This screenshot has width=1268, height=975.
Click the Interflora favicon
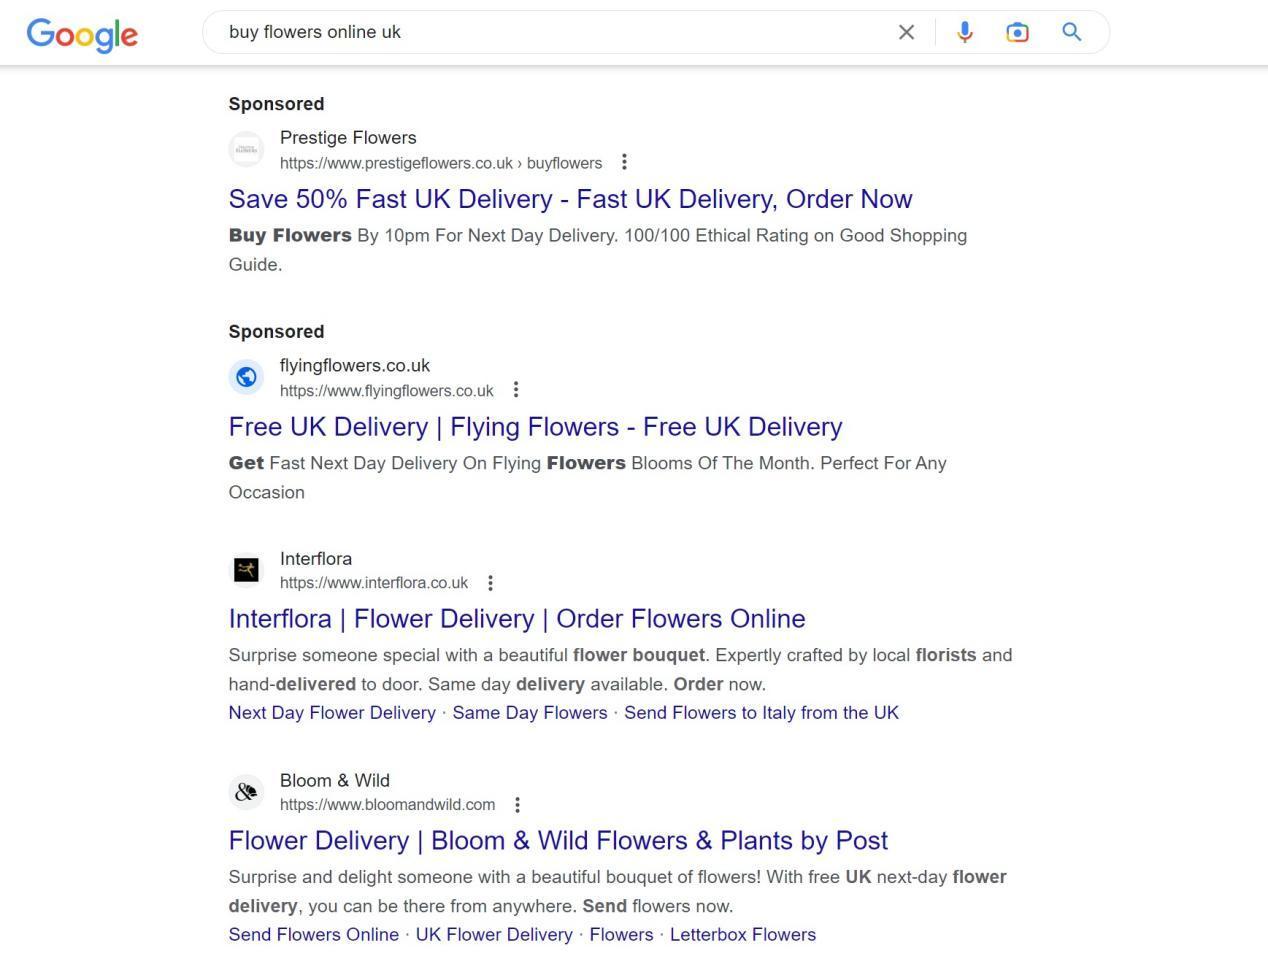(x=246, y=570)
